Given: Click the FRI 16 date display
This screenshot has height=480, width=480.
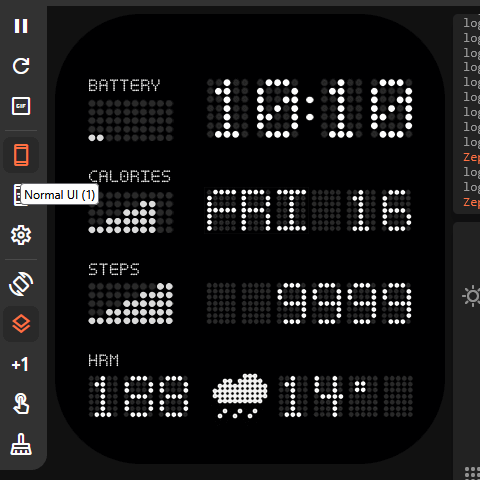Looking at the screenshot, I should click(309, 210).
